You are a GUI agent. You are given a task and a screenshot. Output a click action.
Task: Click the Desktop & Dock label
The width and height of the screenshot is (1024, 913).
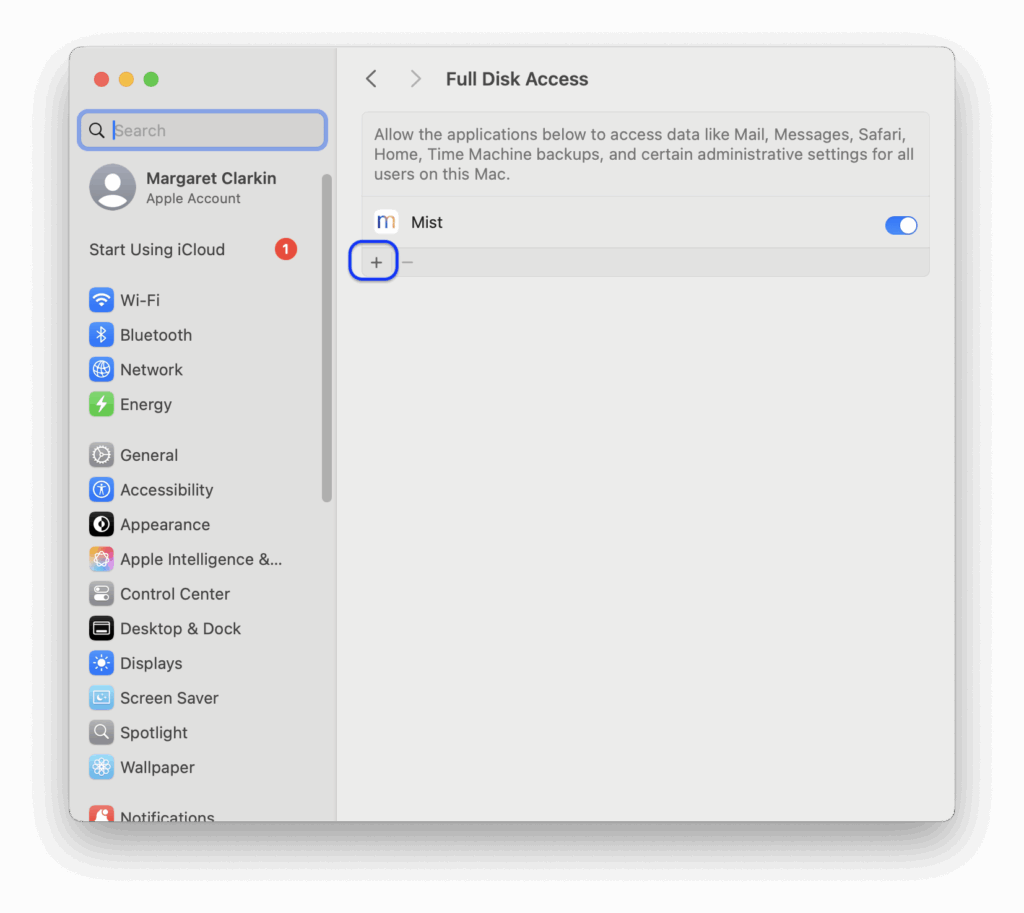click(x=180, y=628)
